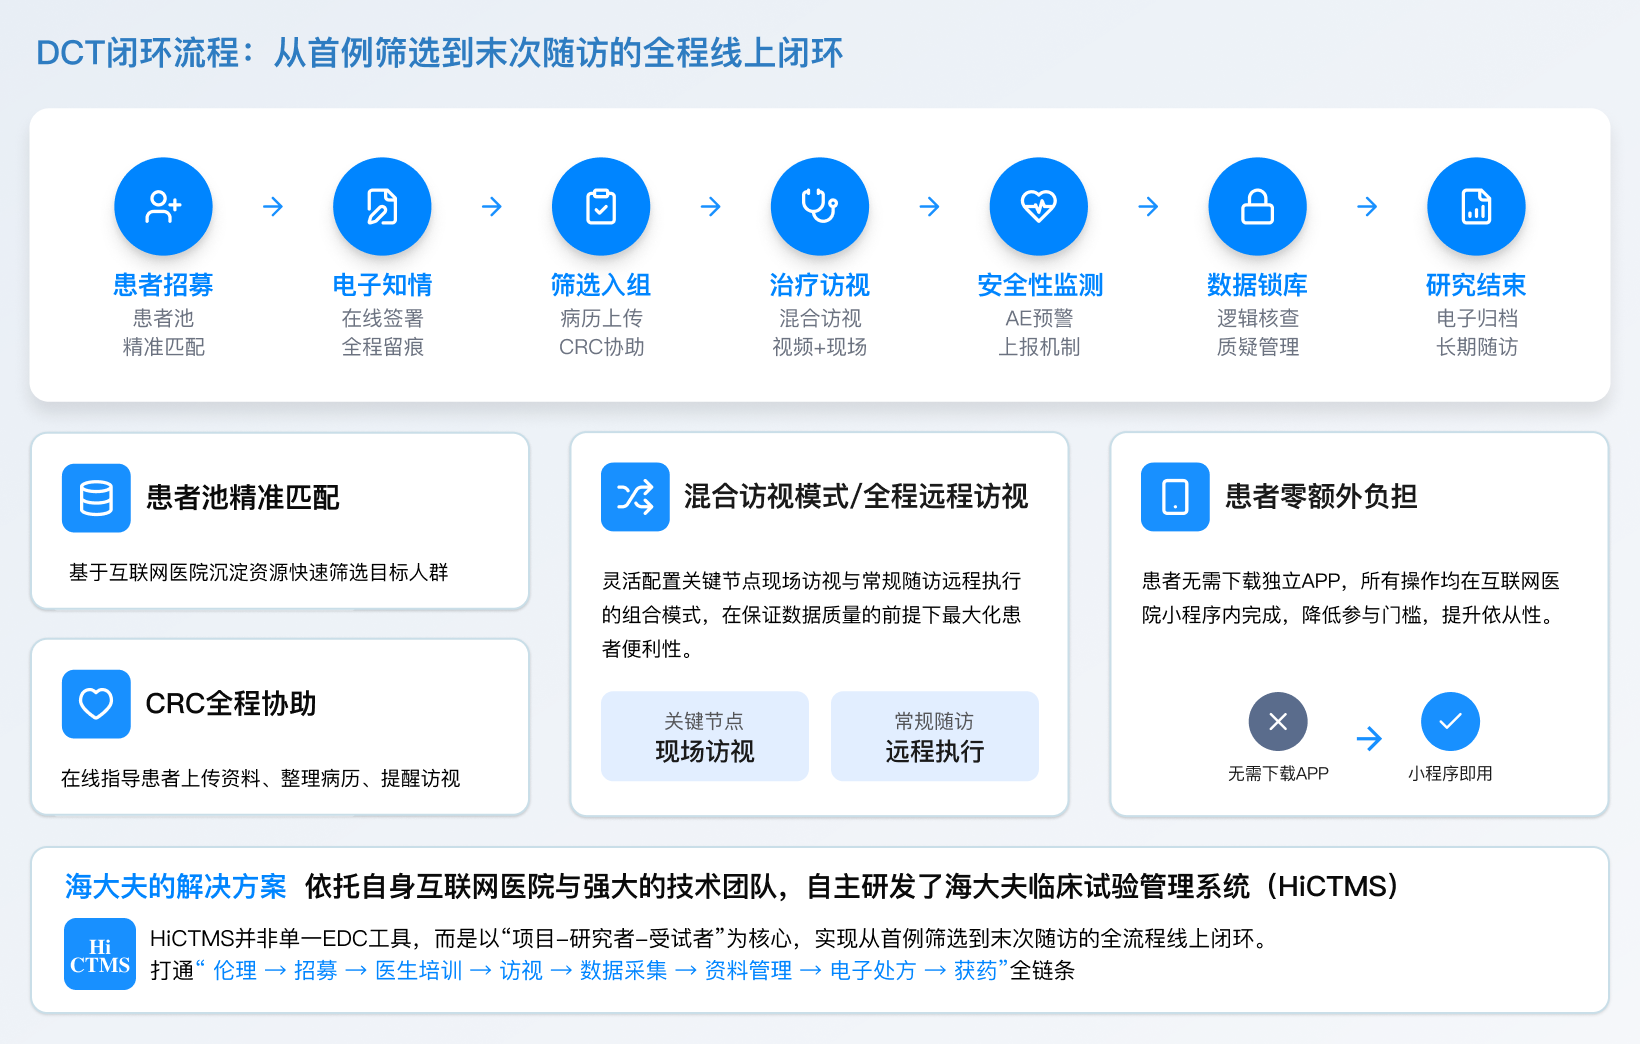Toggle the 小程序即用 checkmark indicator
Screen dimensions: 1640x1044
(x=1450, y=721)
